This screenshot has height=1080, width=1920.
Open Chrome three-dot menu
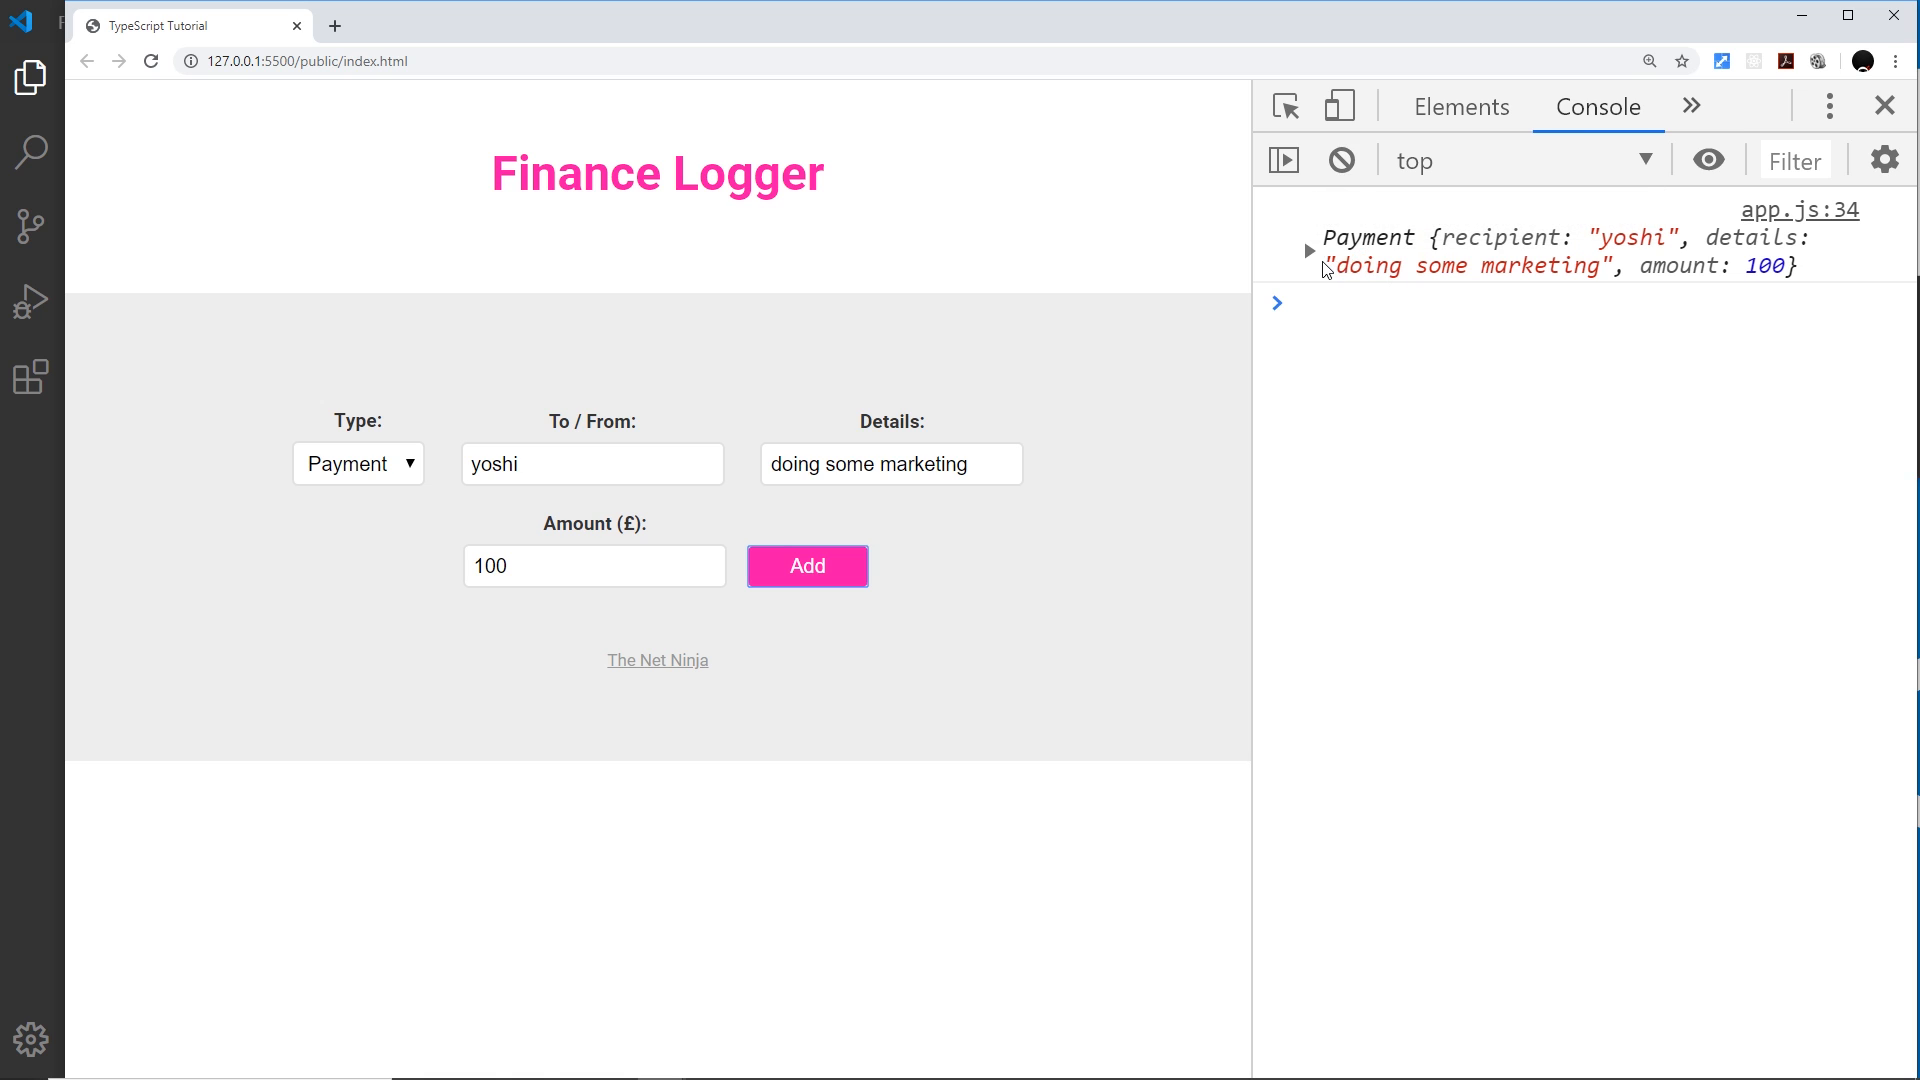1895,61
